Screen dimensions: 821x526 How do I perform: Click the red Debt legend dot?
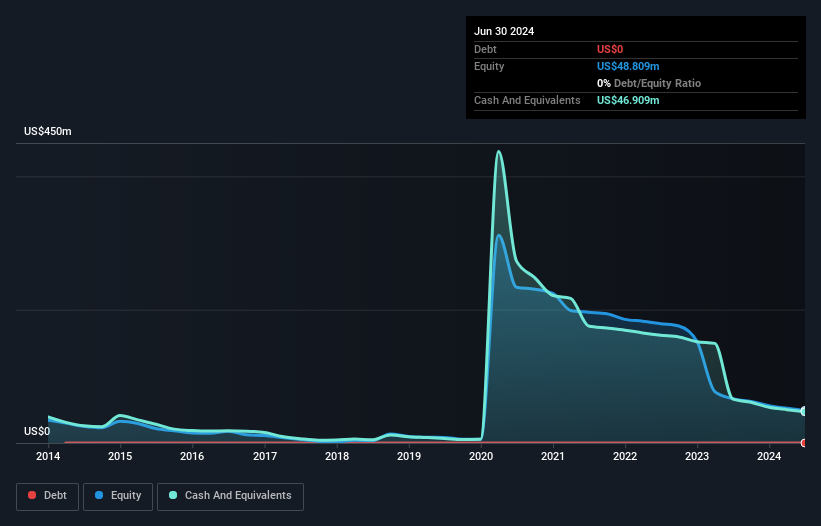[32, 495]
